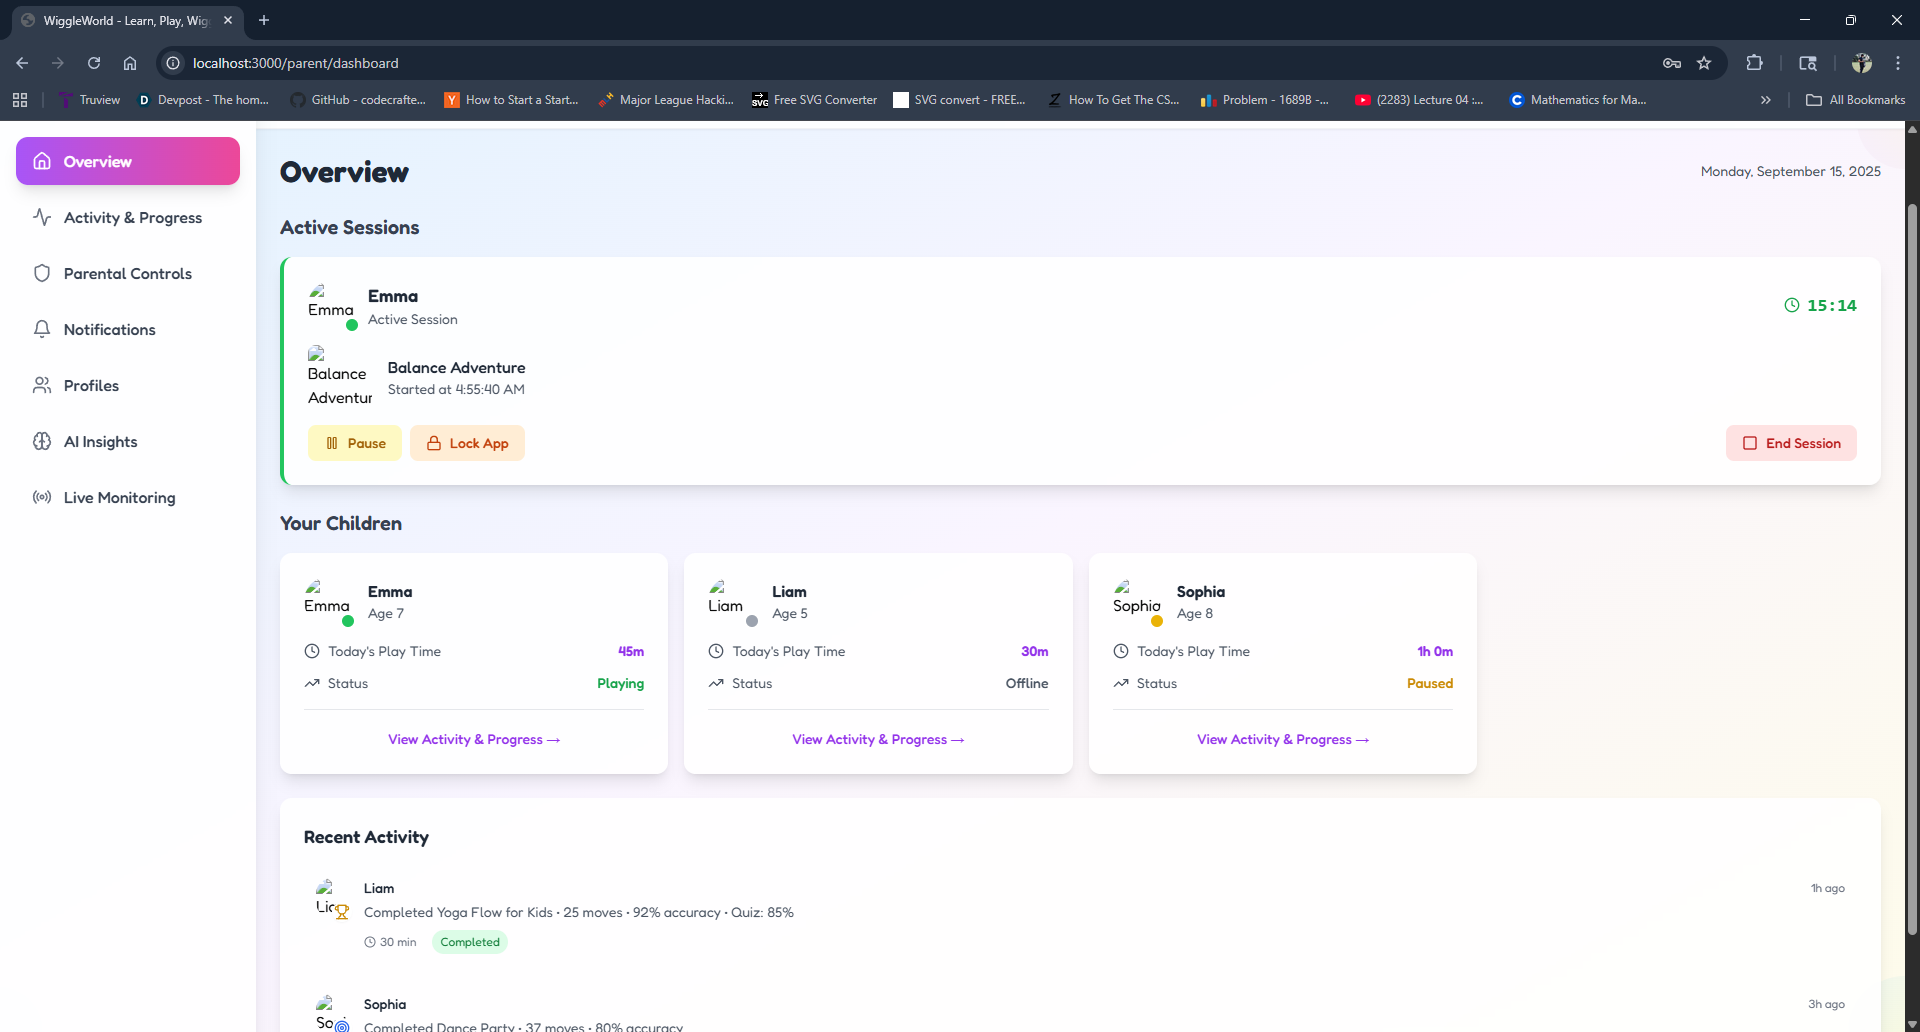Click the browser back arrow

[22, 63]
